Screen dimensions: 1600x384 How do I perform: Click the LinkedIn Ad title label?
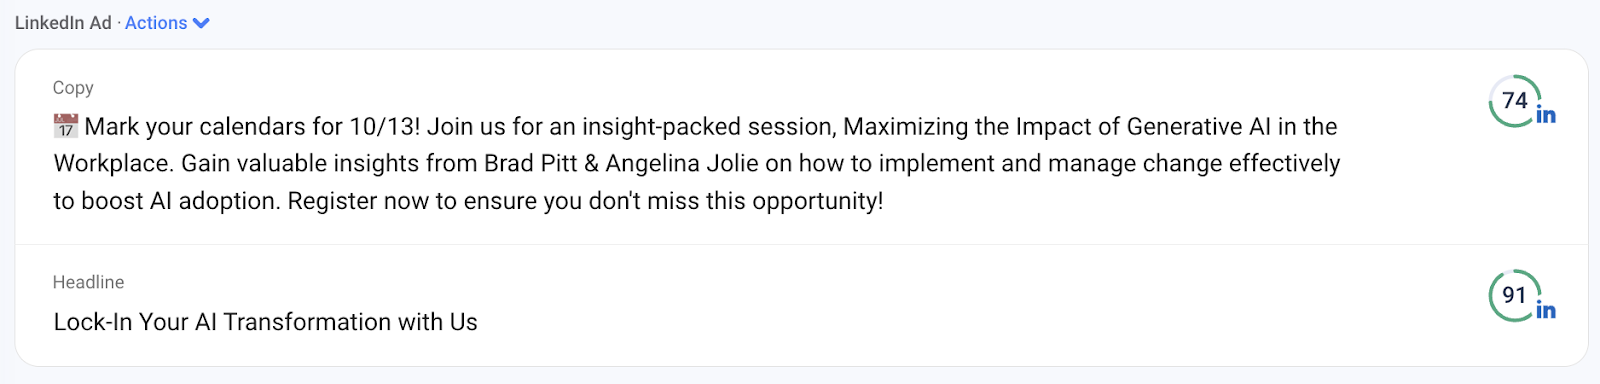point(63,23)
